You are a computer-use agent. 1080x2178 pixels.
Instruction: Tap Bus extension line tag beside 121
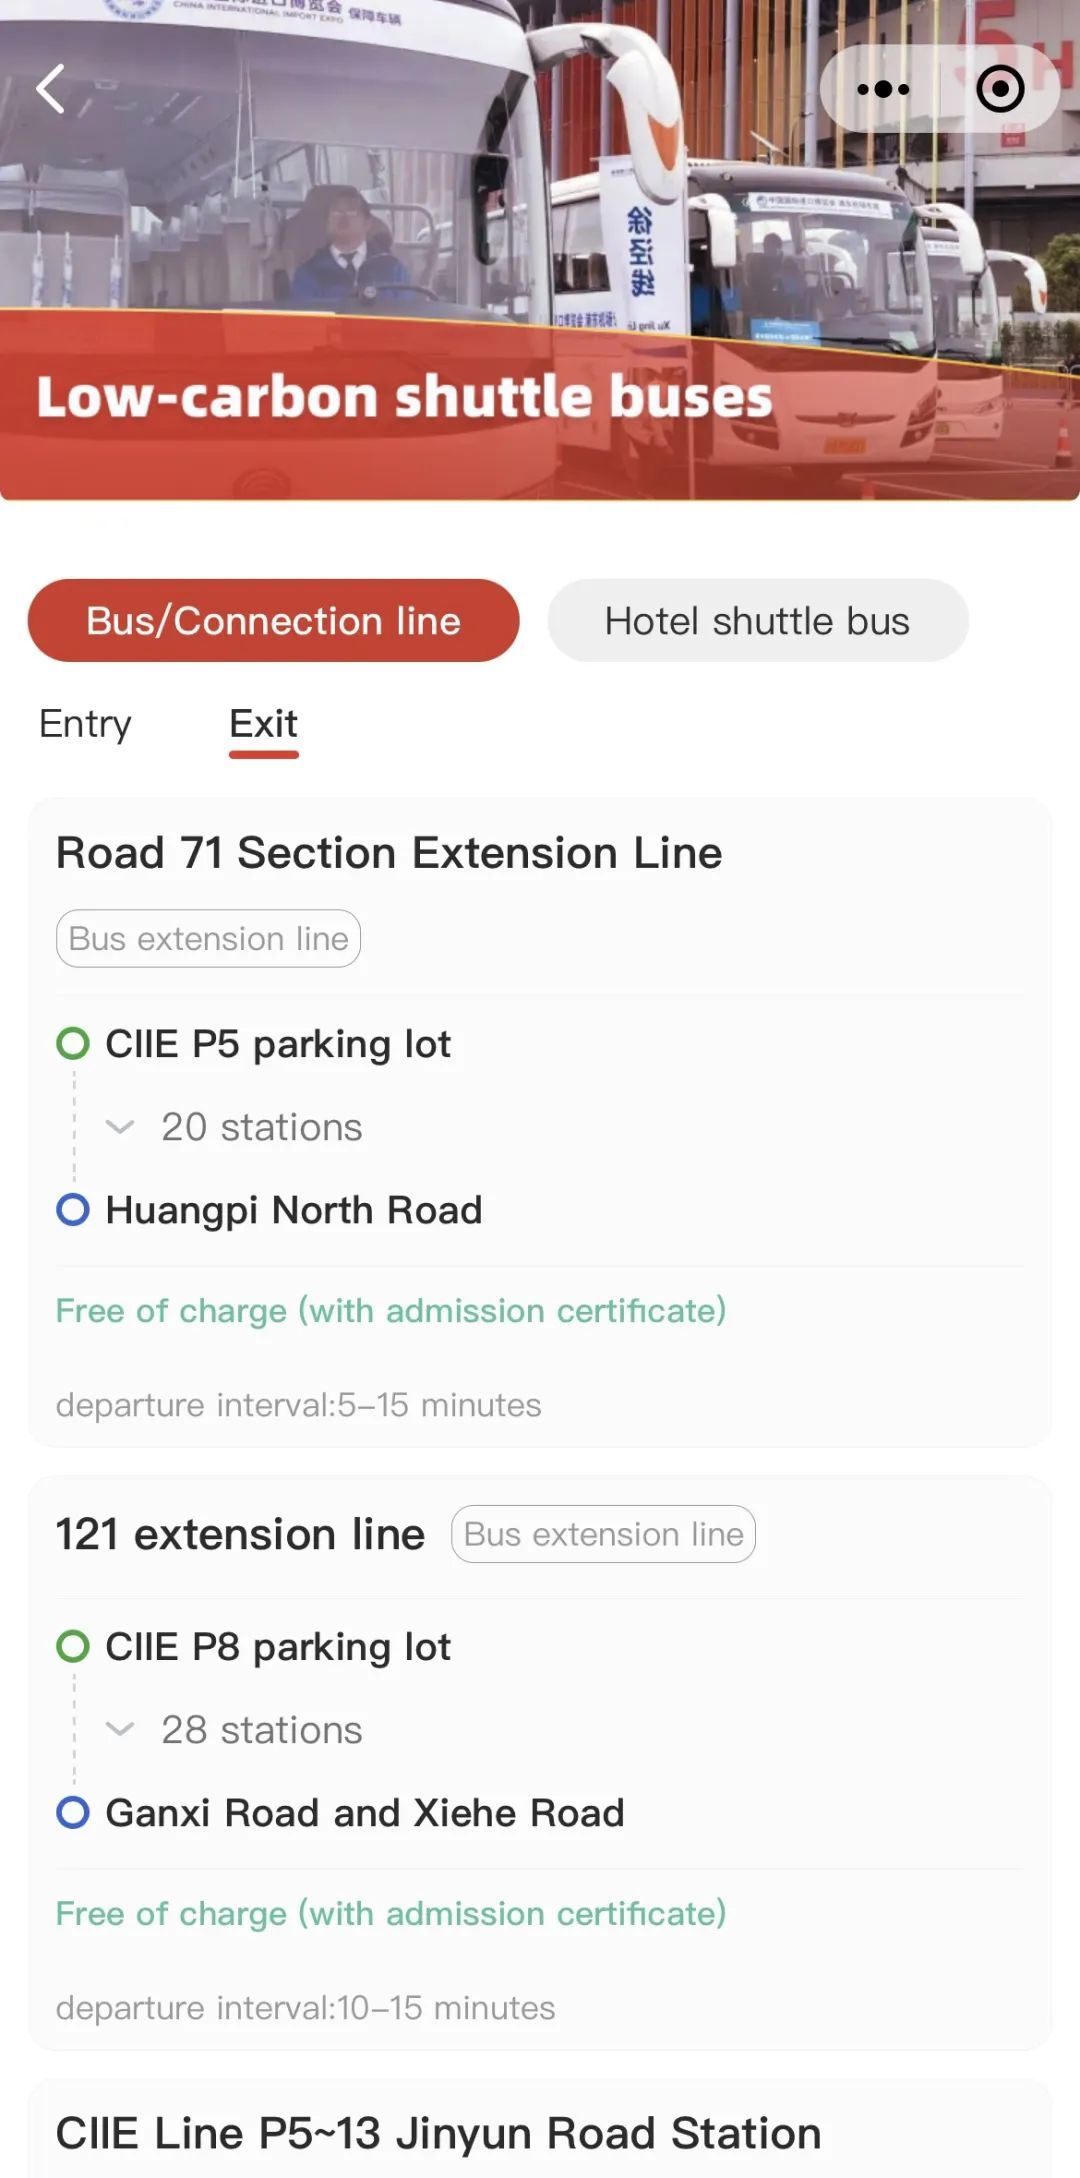pyautogui.click(x=603, y=1534)
